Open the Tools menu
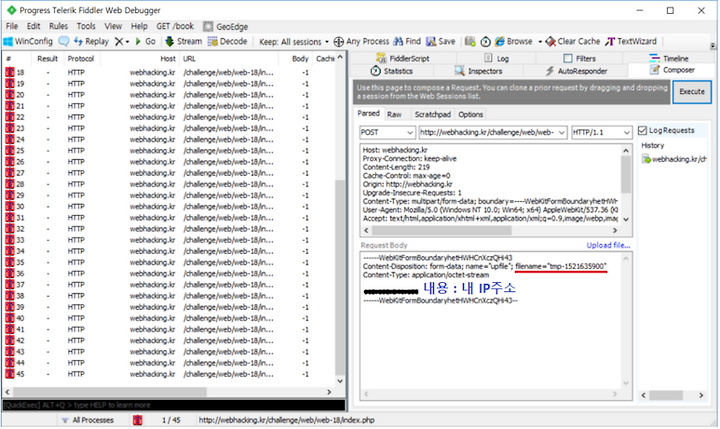 (86, 26)
